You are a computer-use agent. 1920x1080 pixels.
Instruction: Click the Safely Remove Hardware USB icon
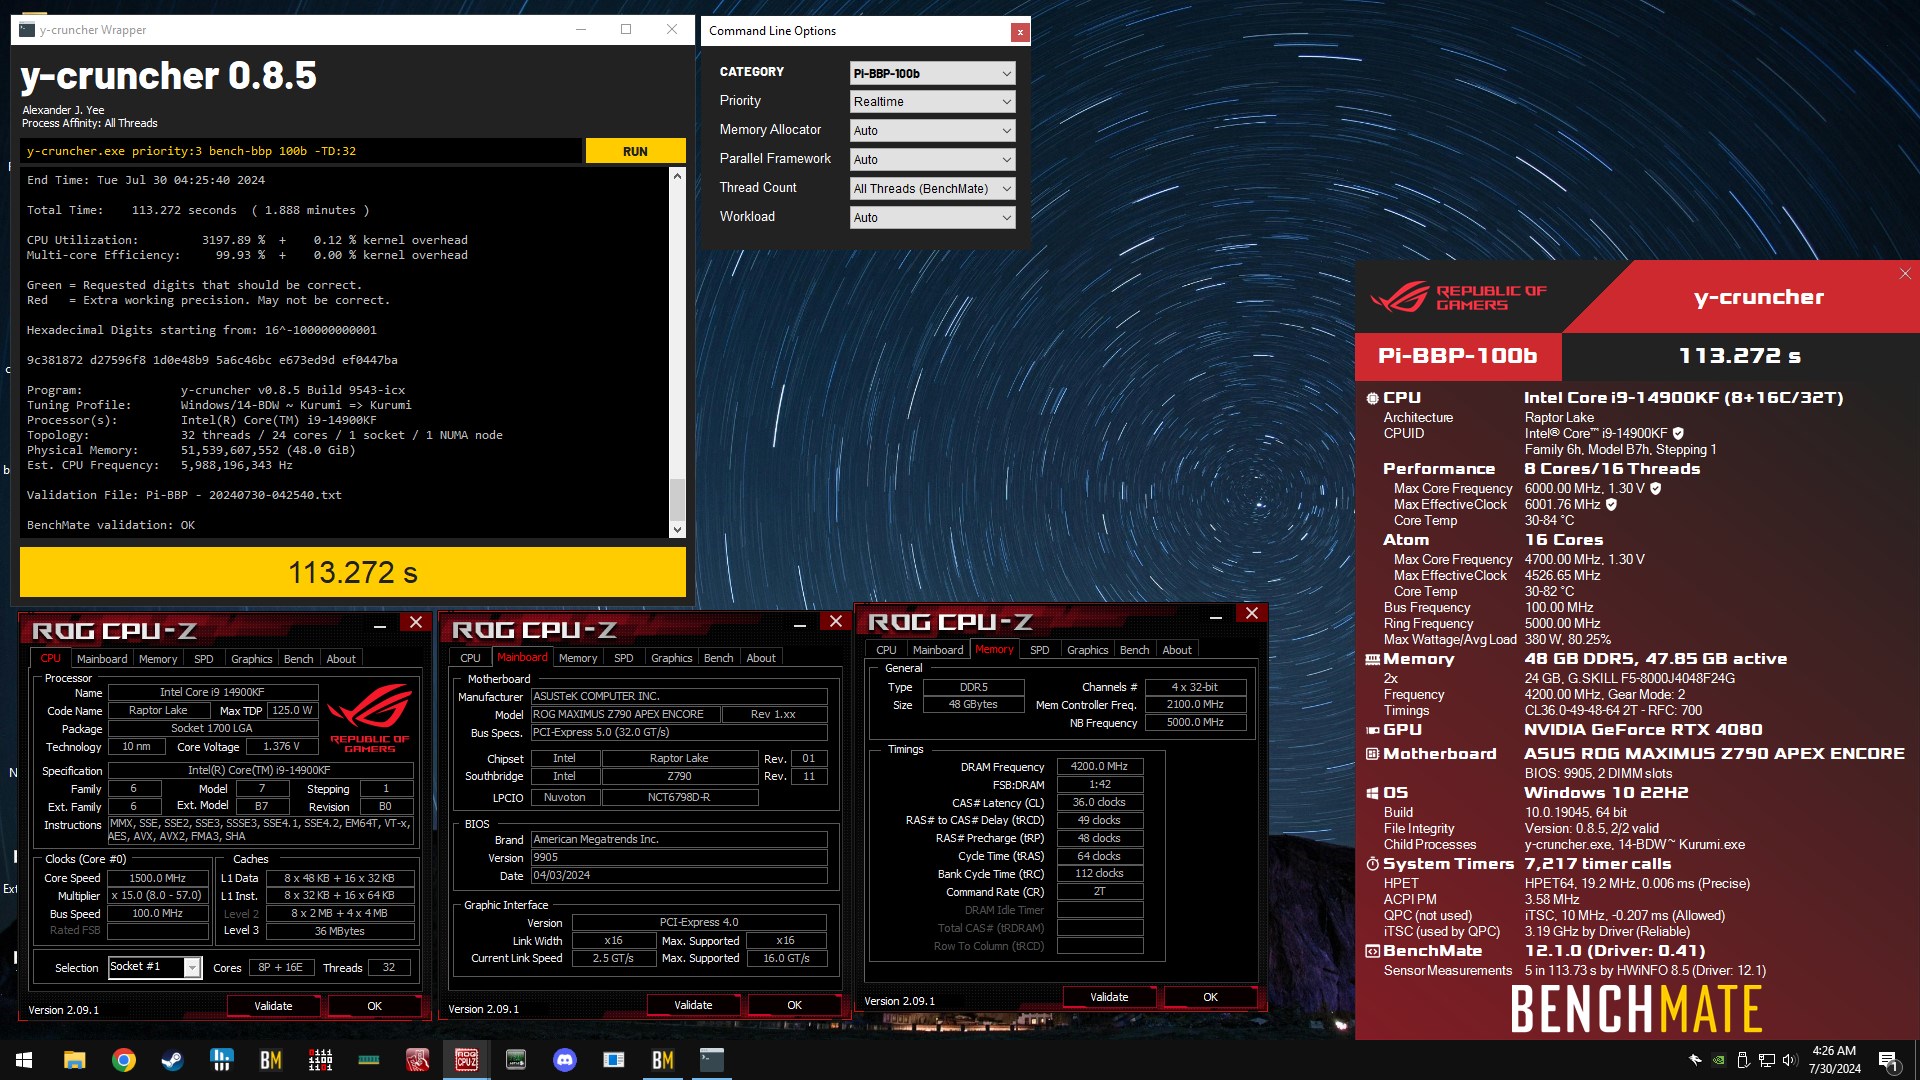[x=1743, y=1060]
